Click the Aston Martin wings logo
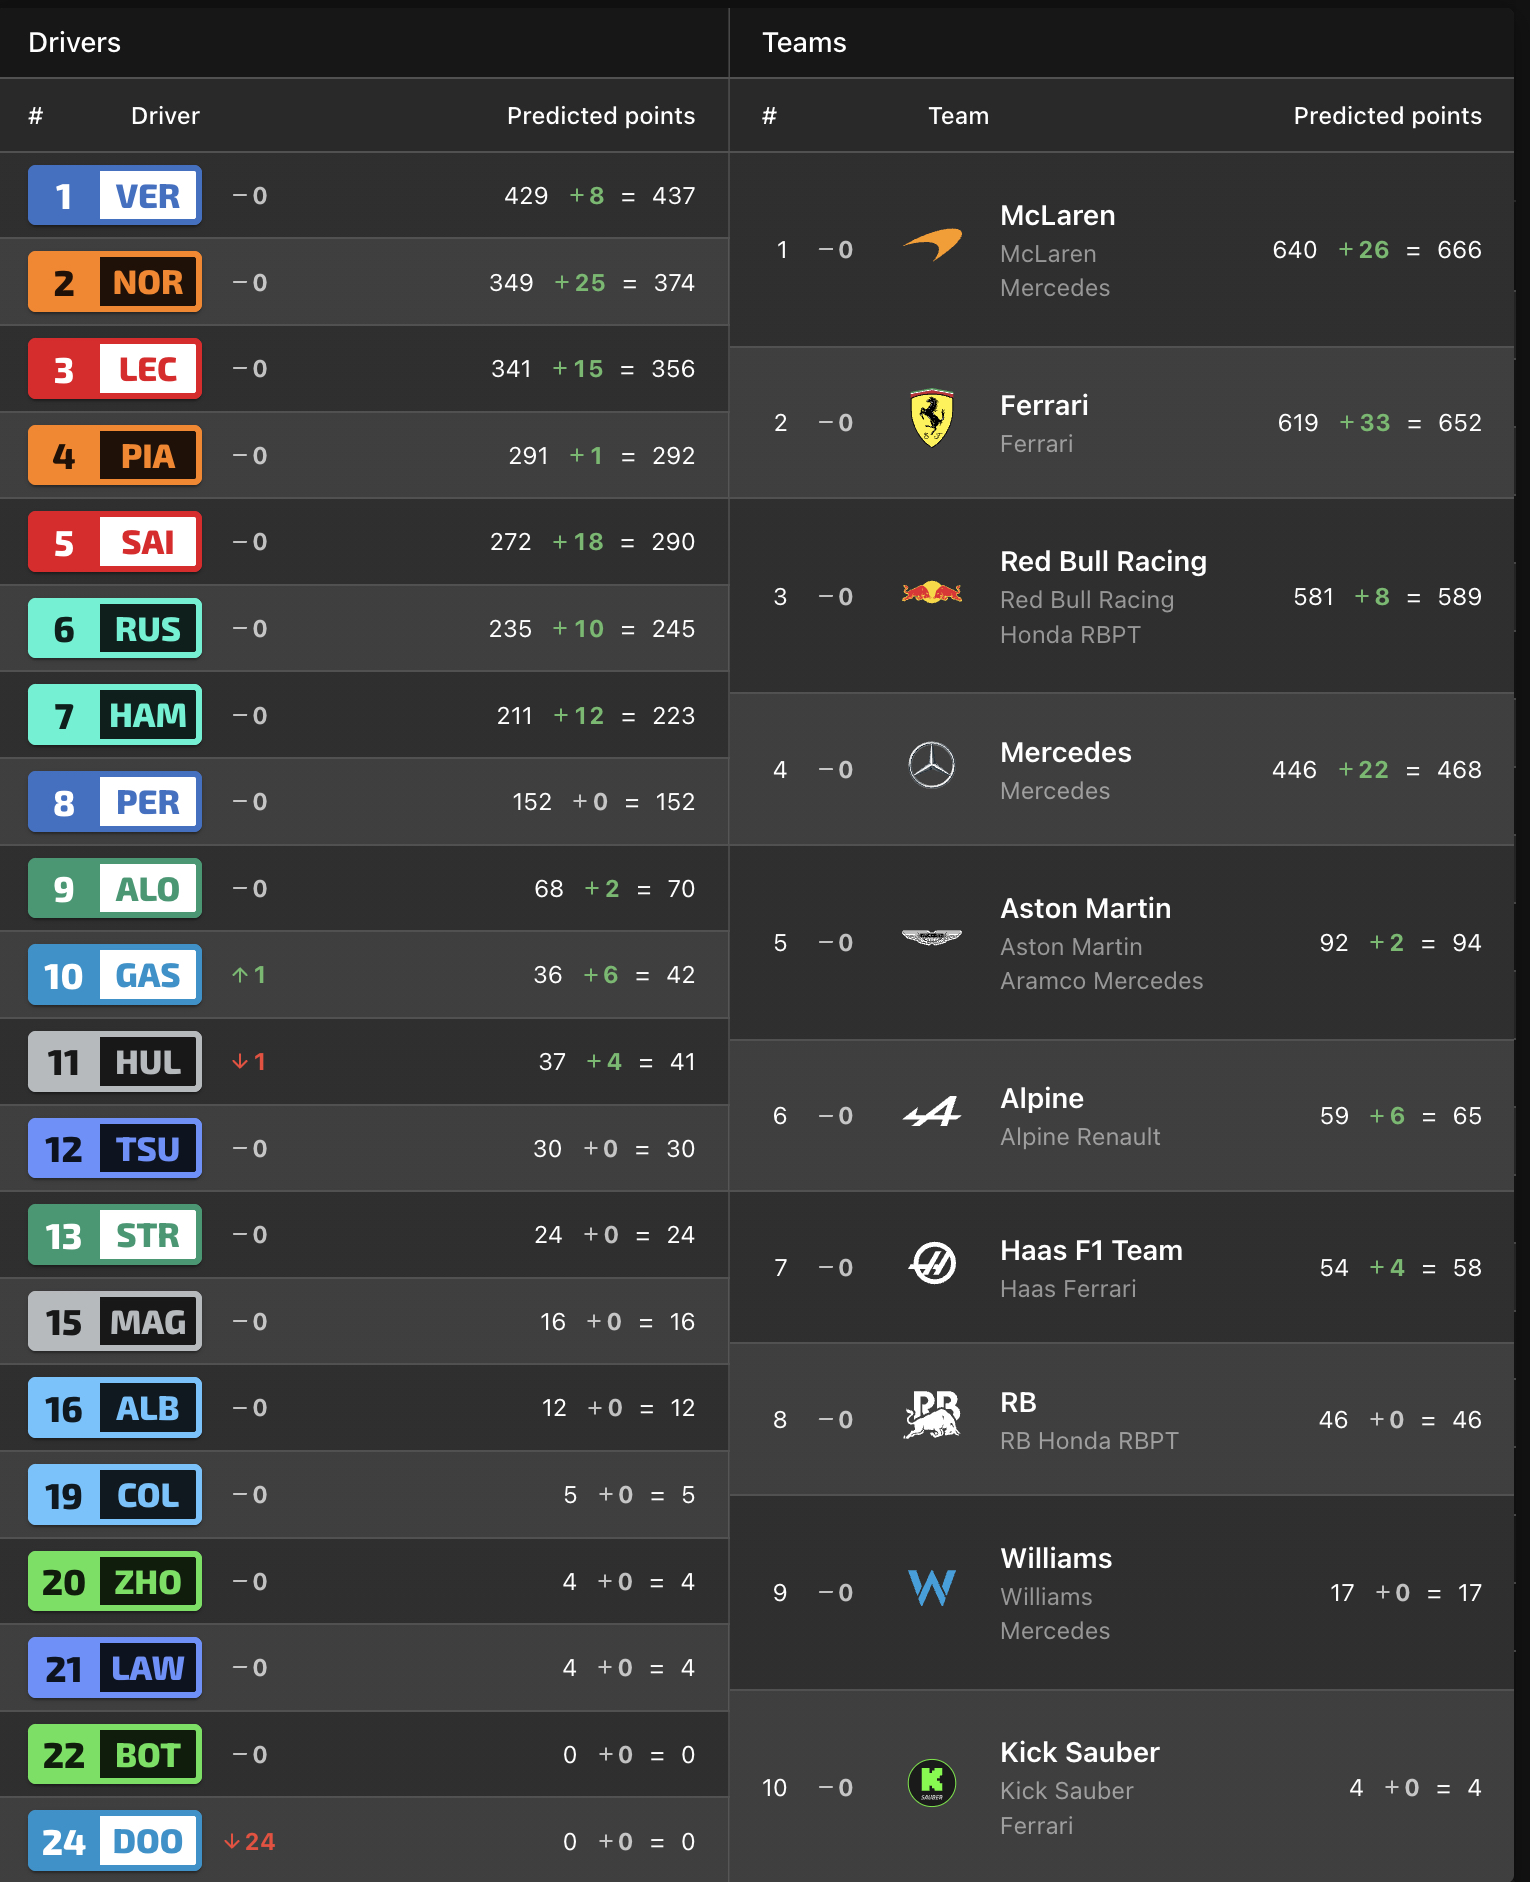Image resolution: width=1530 pixels, height=1882 pixels. click(x=932, y=938)
